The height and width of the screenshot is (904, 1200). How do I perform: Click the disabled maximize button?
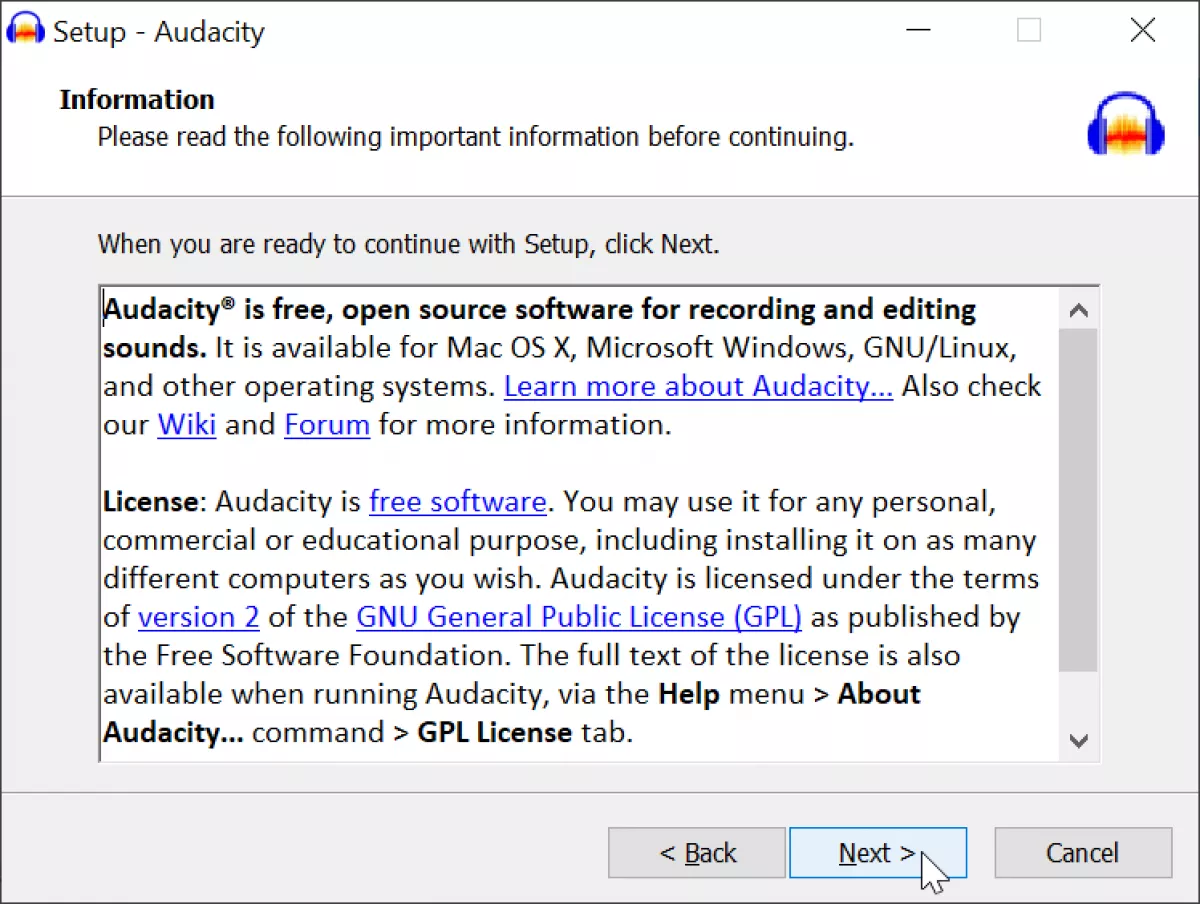(x=1029, y=30)
